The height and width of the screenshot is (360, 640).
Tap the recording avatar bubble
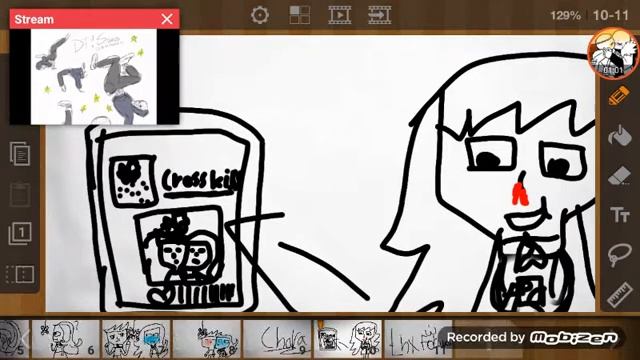tap(613, 53)
